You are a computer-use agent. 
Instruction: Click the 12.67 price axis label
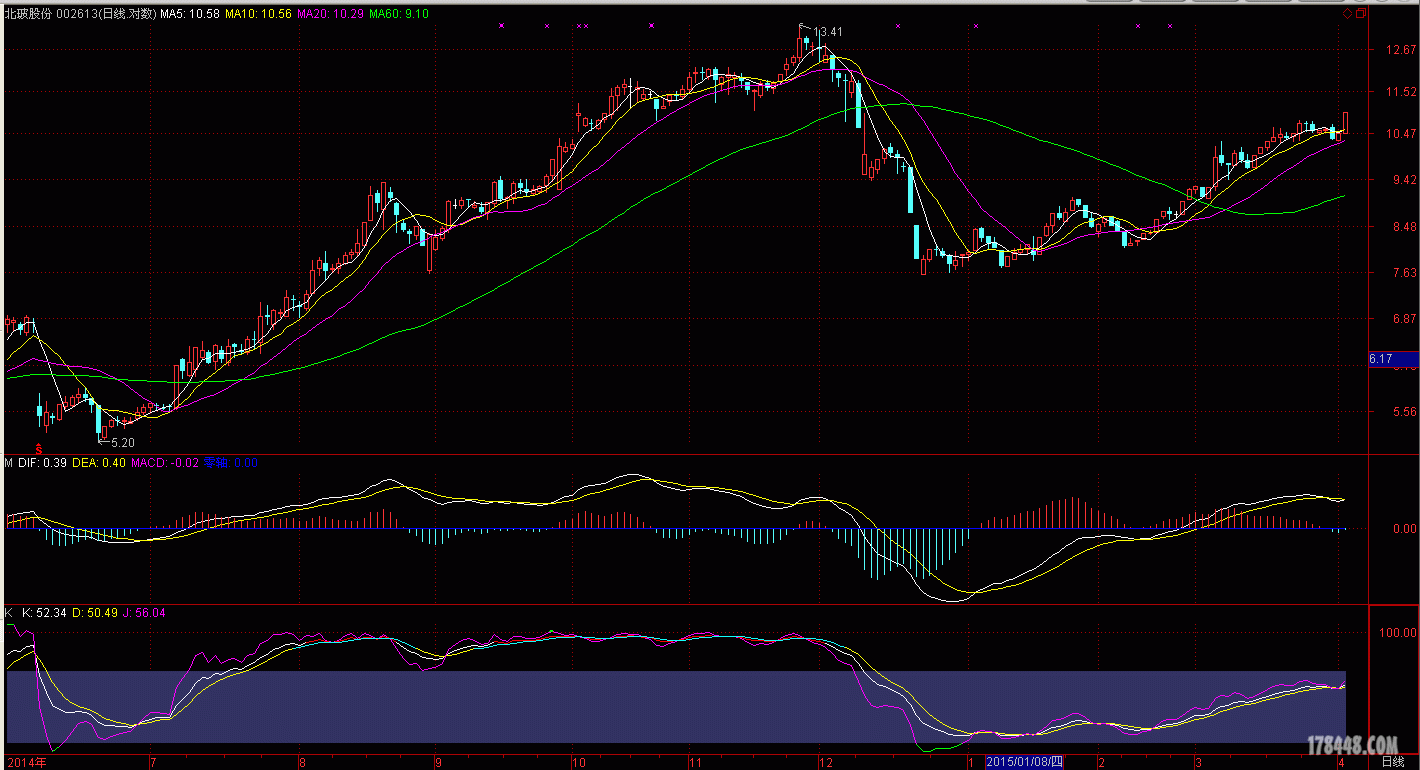(1400, 50)
